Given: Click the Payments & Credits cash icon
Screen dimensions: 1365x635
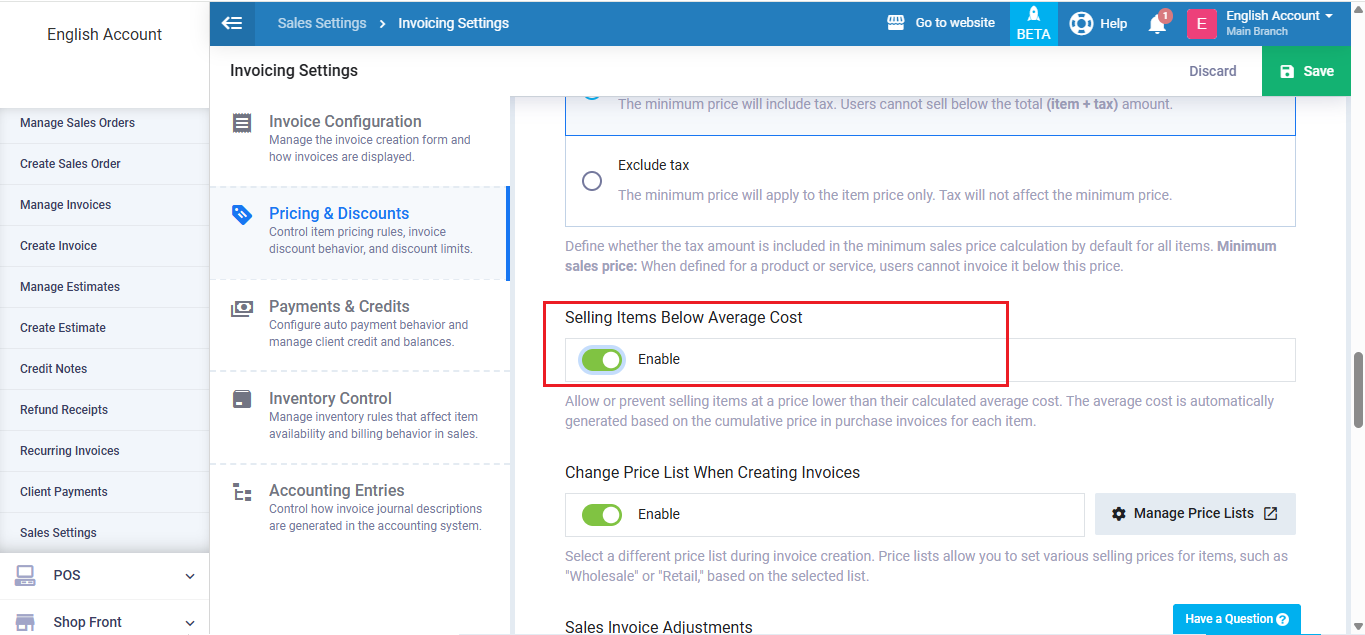Looking at the screenshot, I should tap(241, 308).
